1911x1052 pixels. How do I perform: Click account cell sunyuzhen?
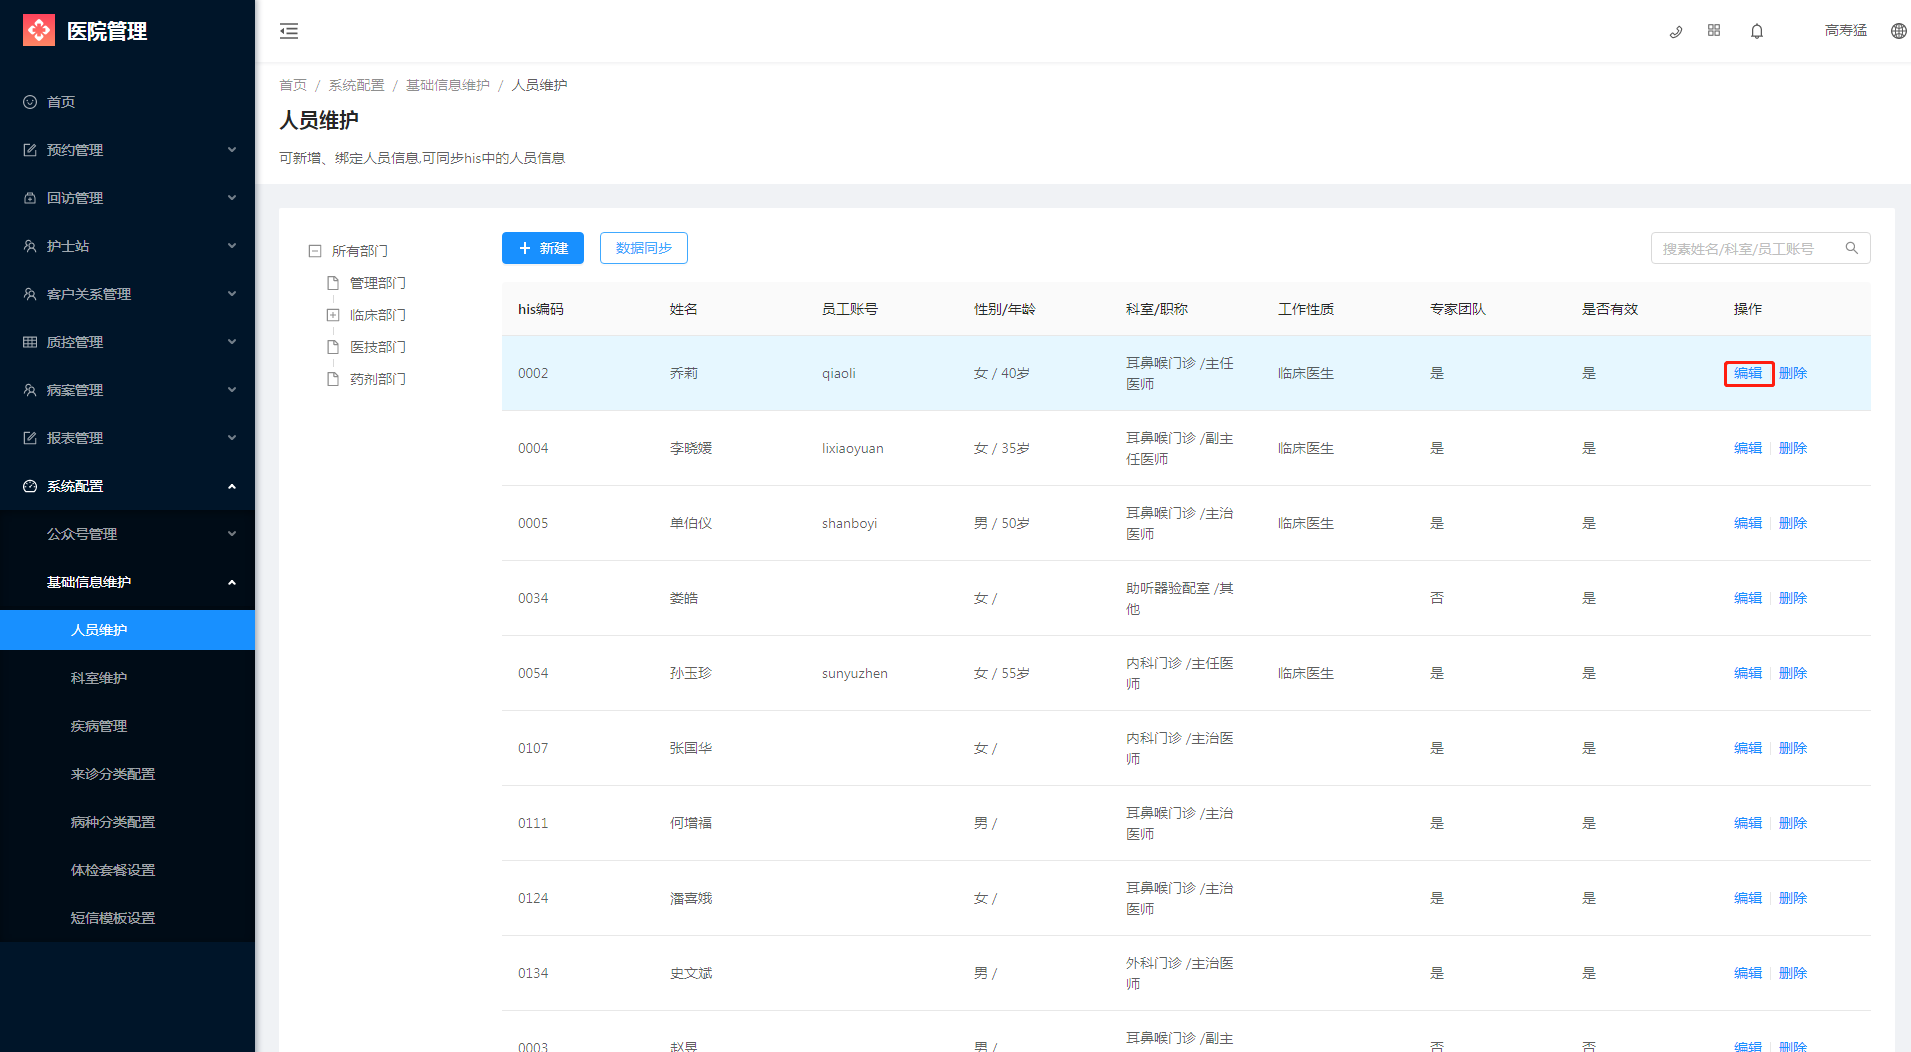click(x=855, y=673)
